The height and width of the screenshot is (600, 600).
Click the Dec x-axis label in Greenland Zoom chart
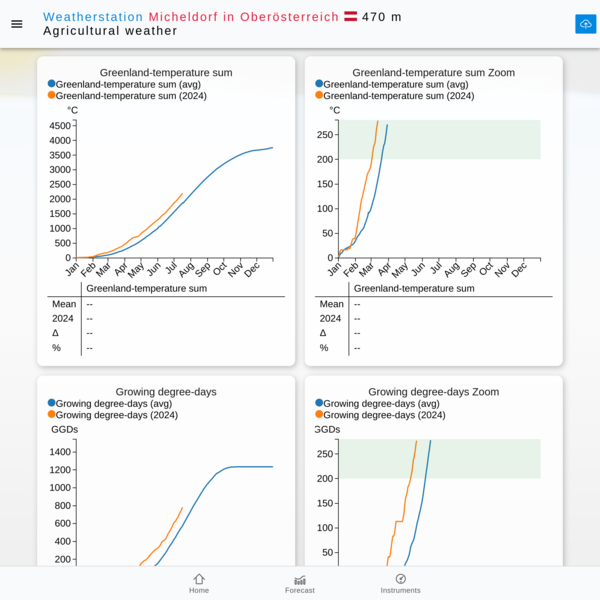click(519, 269)
